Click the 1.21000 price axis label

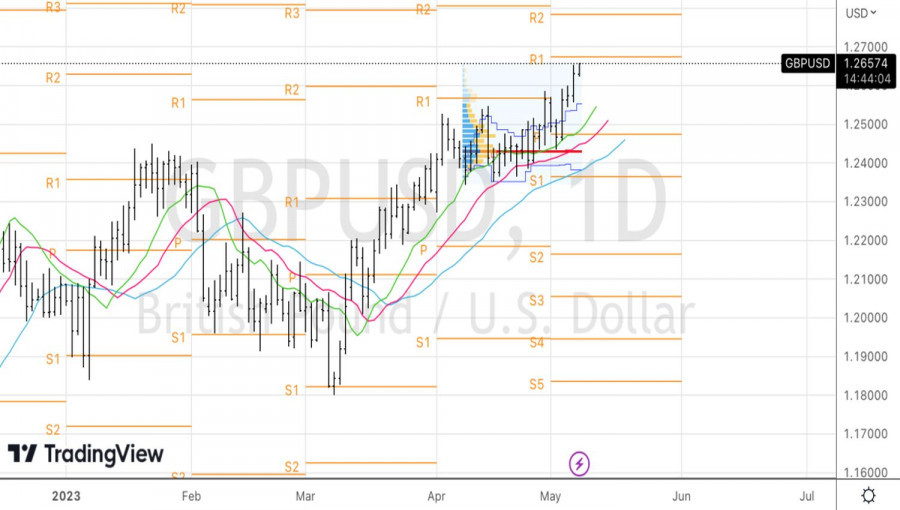pyautogui.click(x=866, y=279)
